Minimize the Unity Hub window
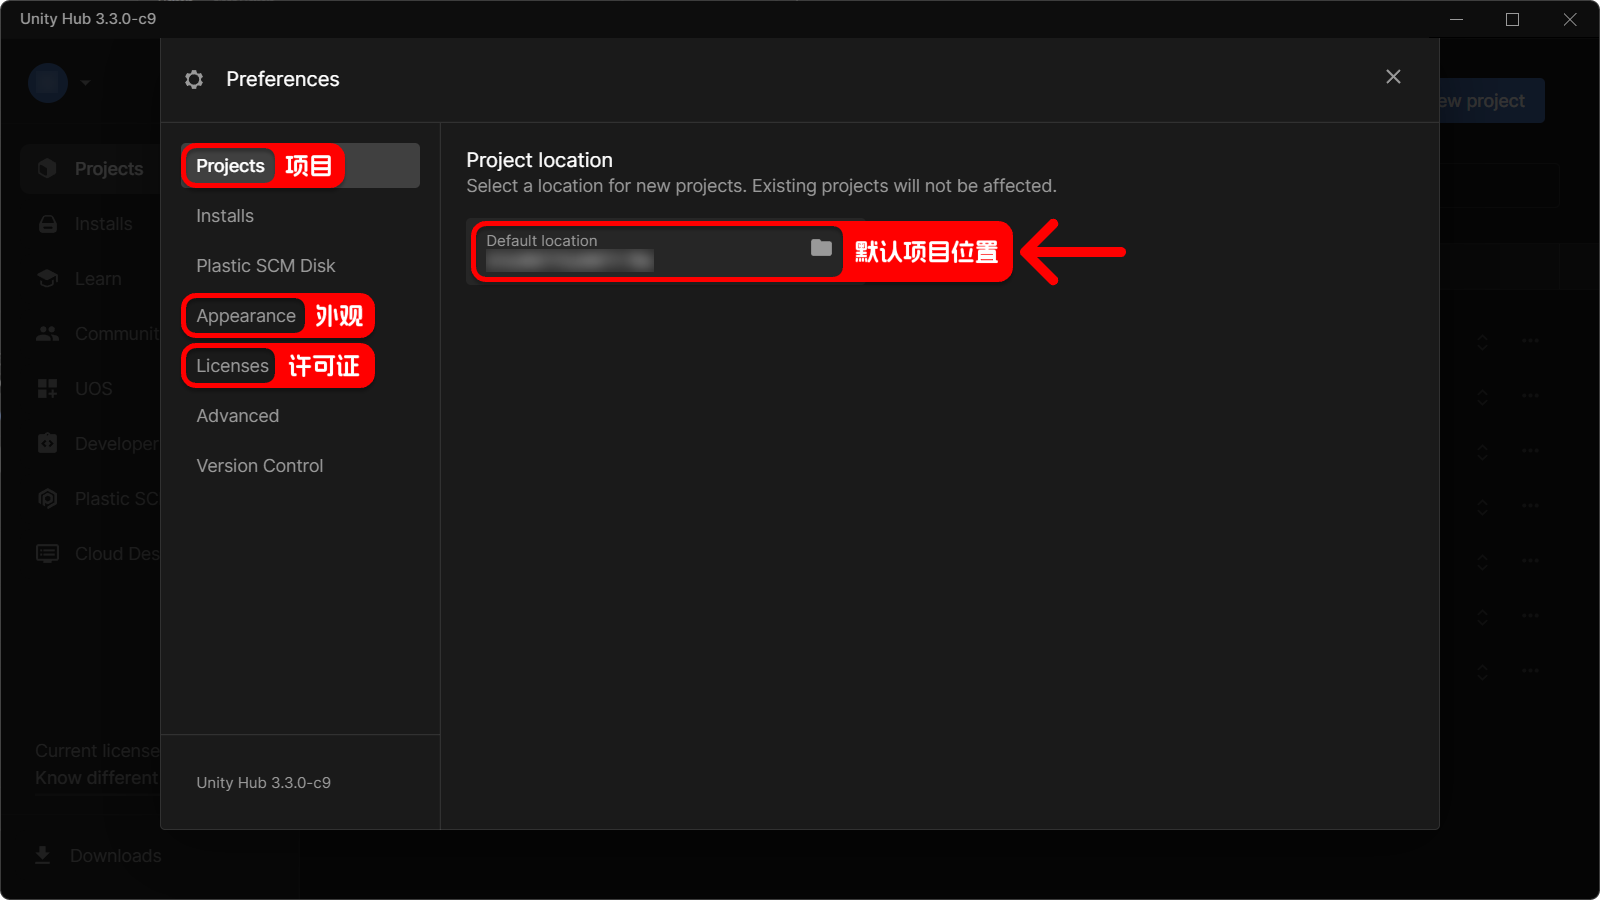This screenshot has height=900, width=1600. [1456, 19]
